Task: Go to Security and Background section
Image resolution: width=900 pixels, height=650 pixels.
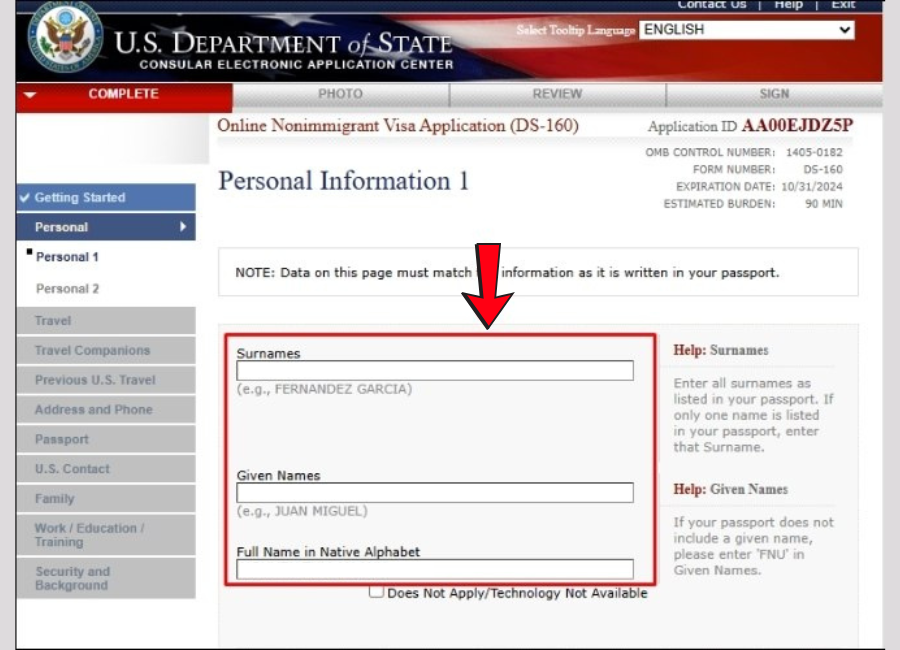Action: [106, 578]
